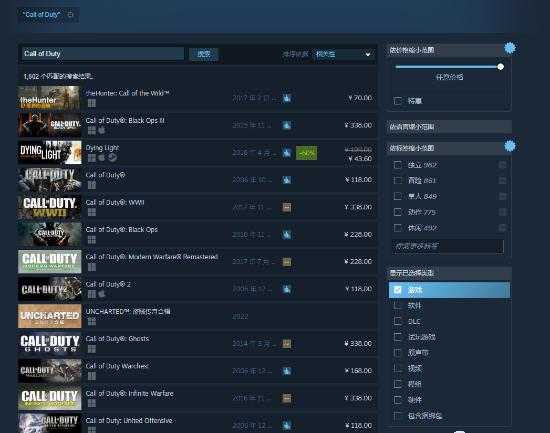This screenshot has width=550, height=433.
Task: Click the mixed review icon for Infinite Warfare
Action: (287, 398)
